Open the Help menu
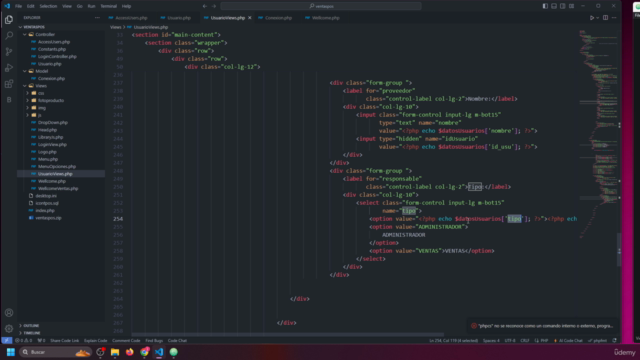The height and width of the screenshot is (360, 640). 127,6
